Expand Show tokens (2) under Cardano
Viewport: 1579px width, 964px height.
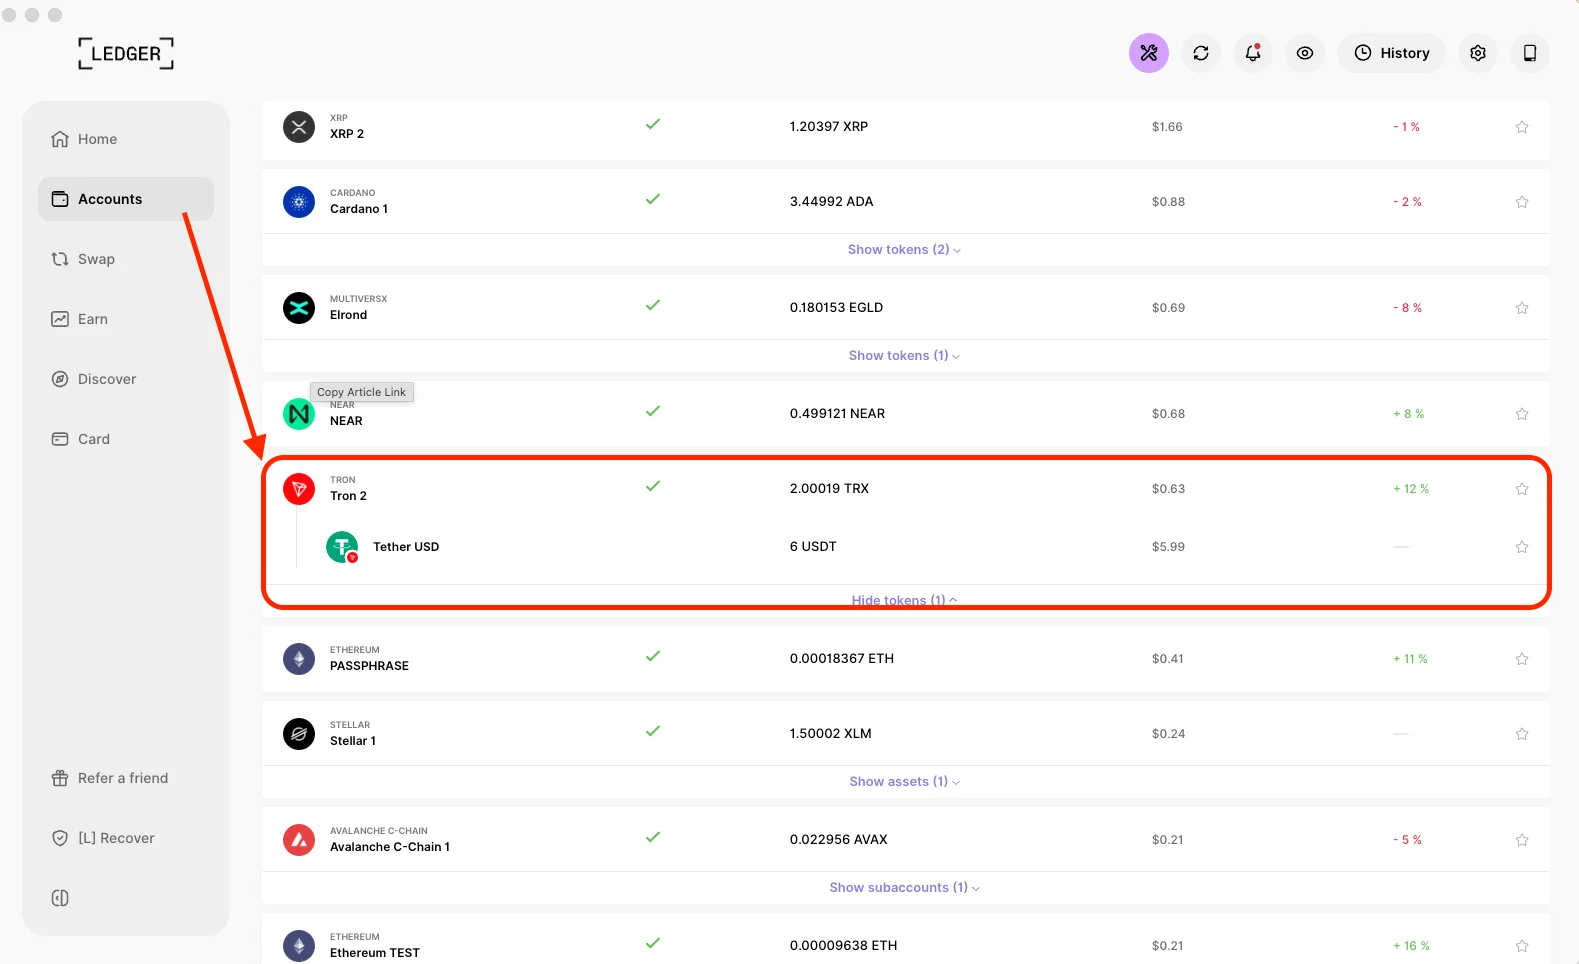904,250
